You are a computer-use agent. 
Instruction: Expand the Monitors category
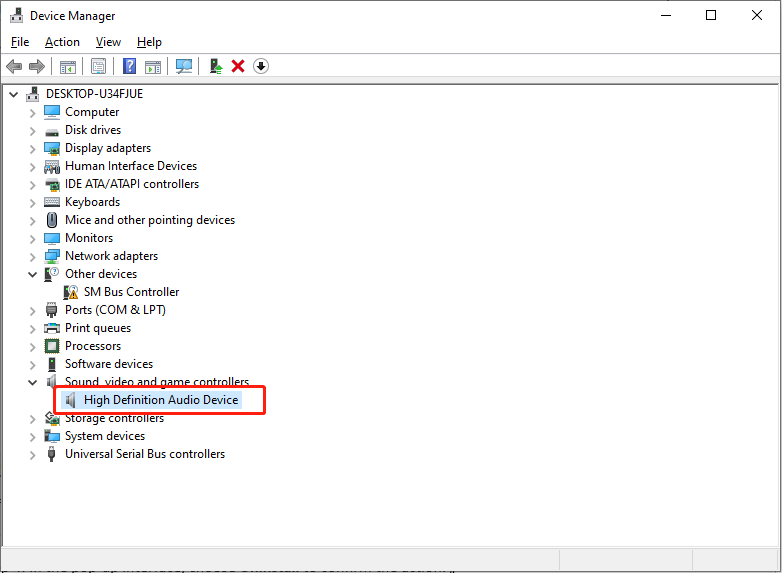(32, 239)
